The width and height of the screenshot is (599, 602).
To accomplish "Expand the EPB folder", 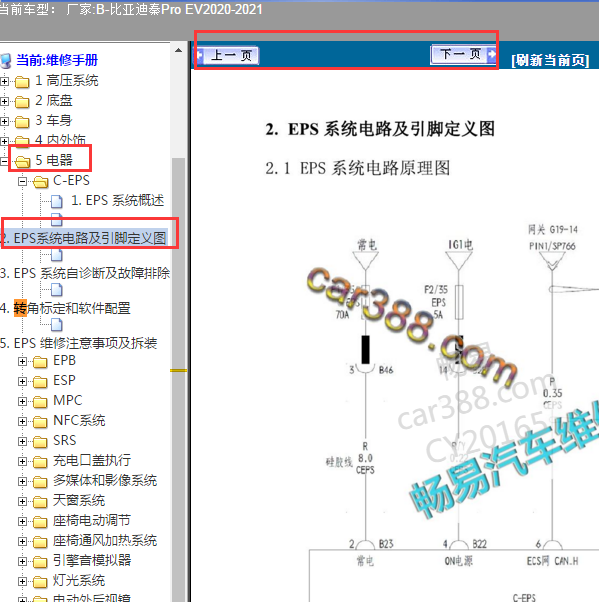I will [22, 361].
